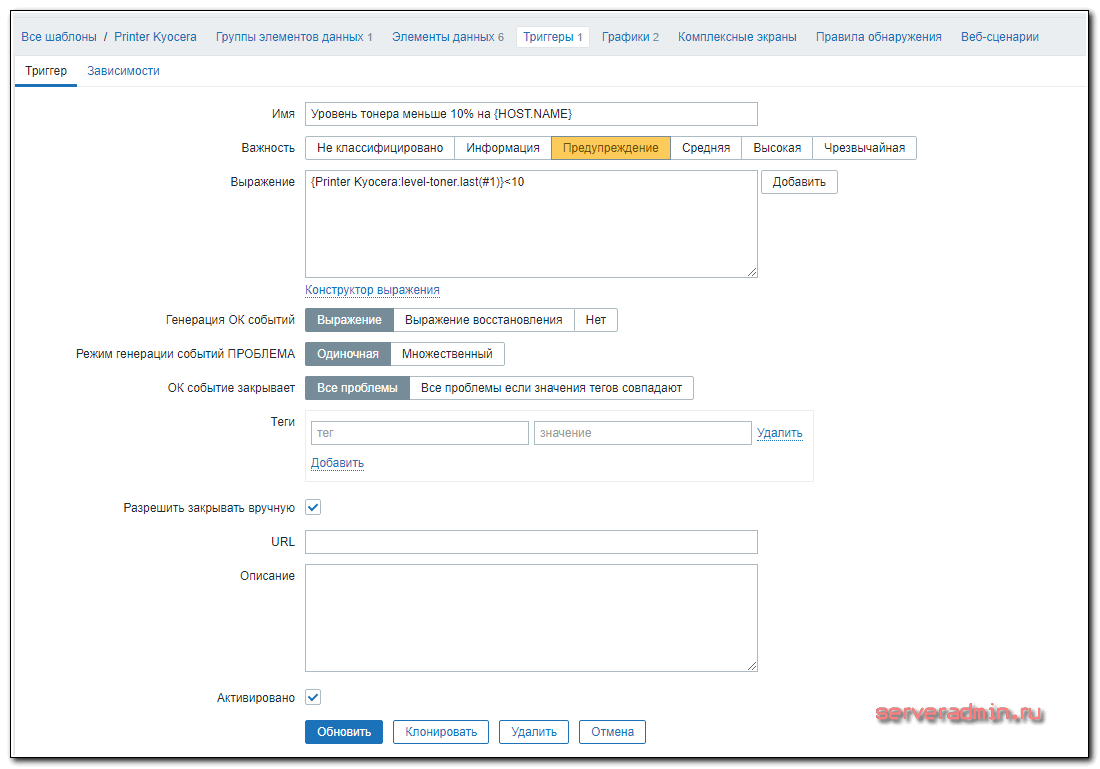Switch to 'Выражение восстановления' OK event mode

[x=484, y=320]
